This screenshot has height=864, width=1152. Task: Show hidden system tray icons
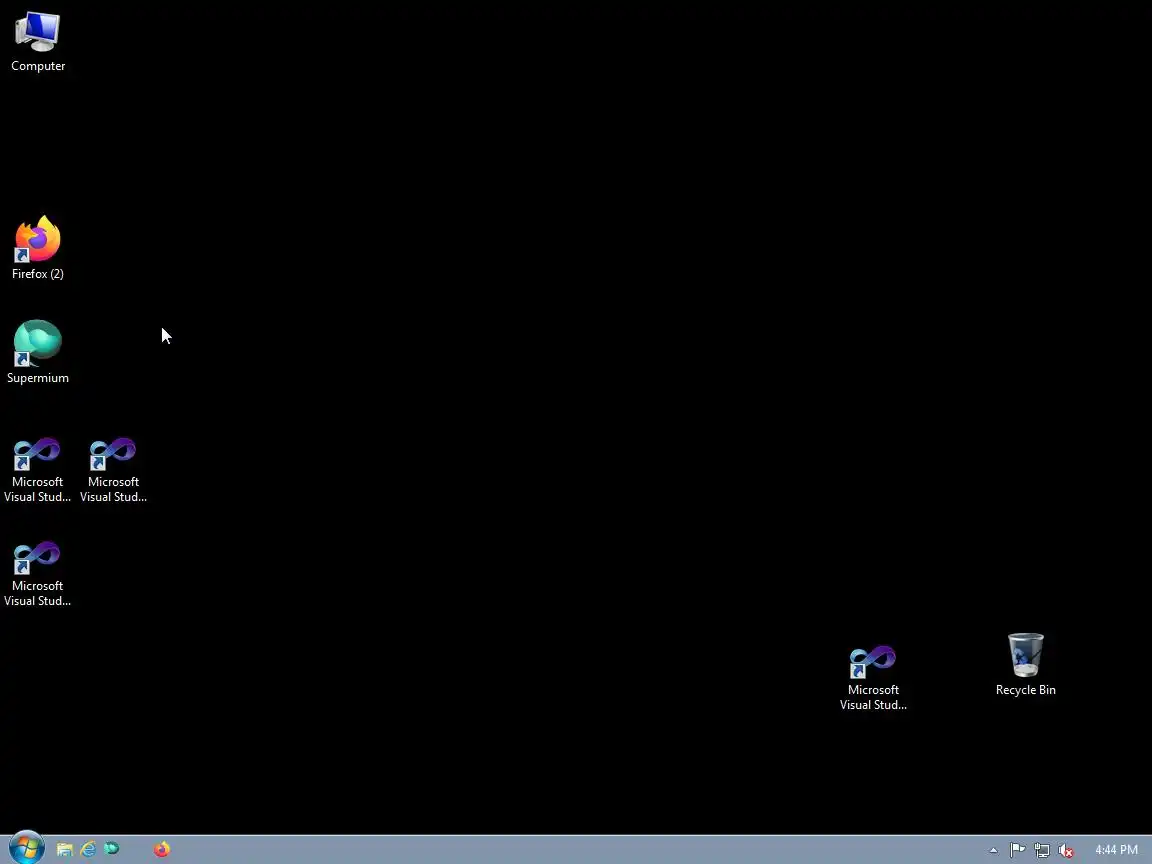point(993,850)
